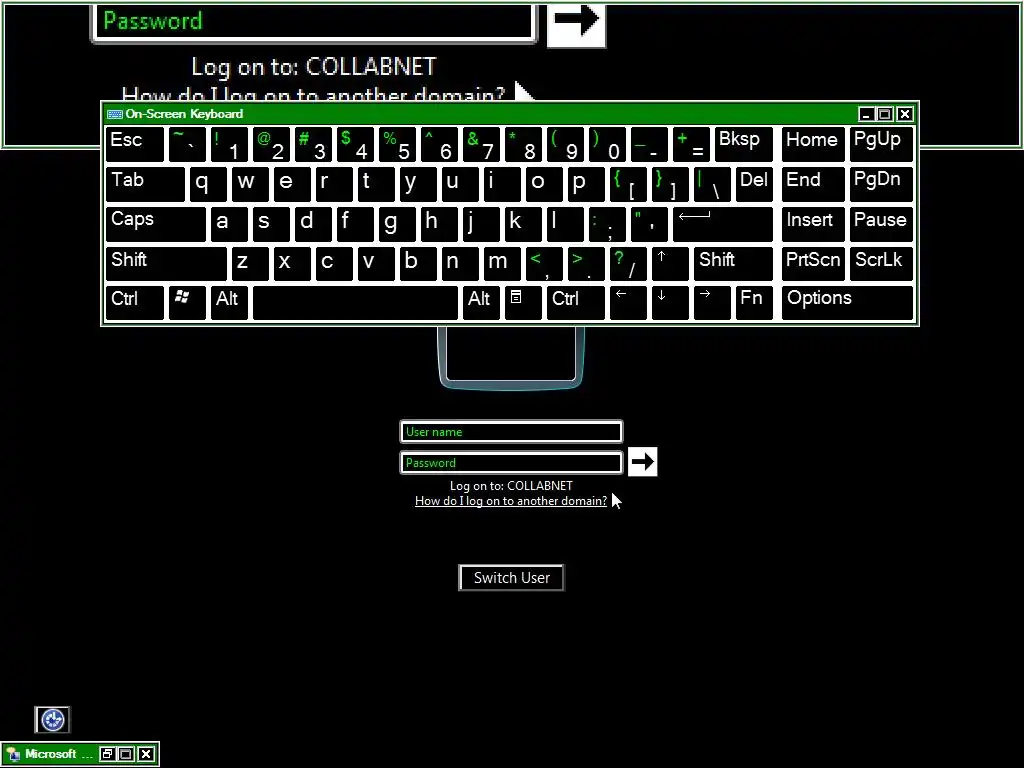Click the tilde / backtick key

point(187,144)
